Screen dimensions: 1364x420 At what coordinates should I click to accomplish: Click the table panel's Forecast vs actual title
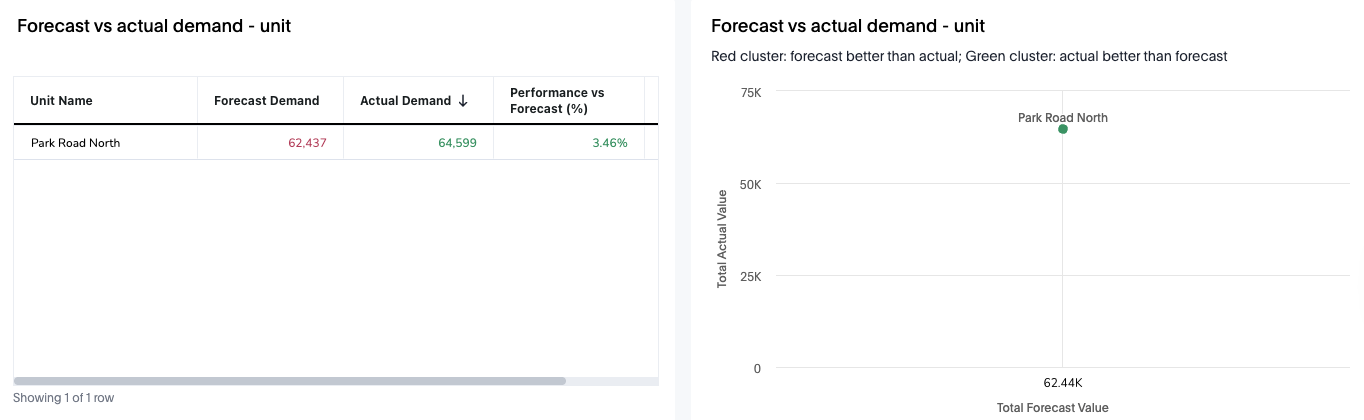[x=154, y=27]
